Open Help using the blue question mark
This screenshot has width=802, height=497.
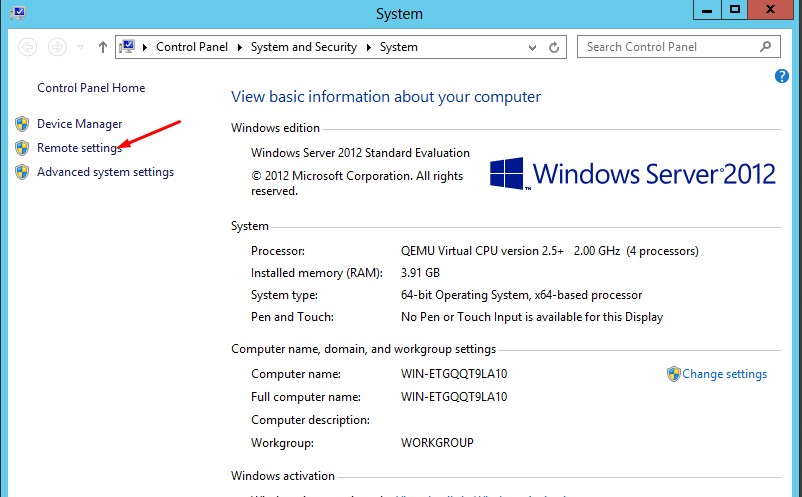coord(782,76)
